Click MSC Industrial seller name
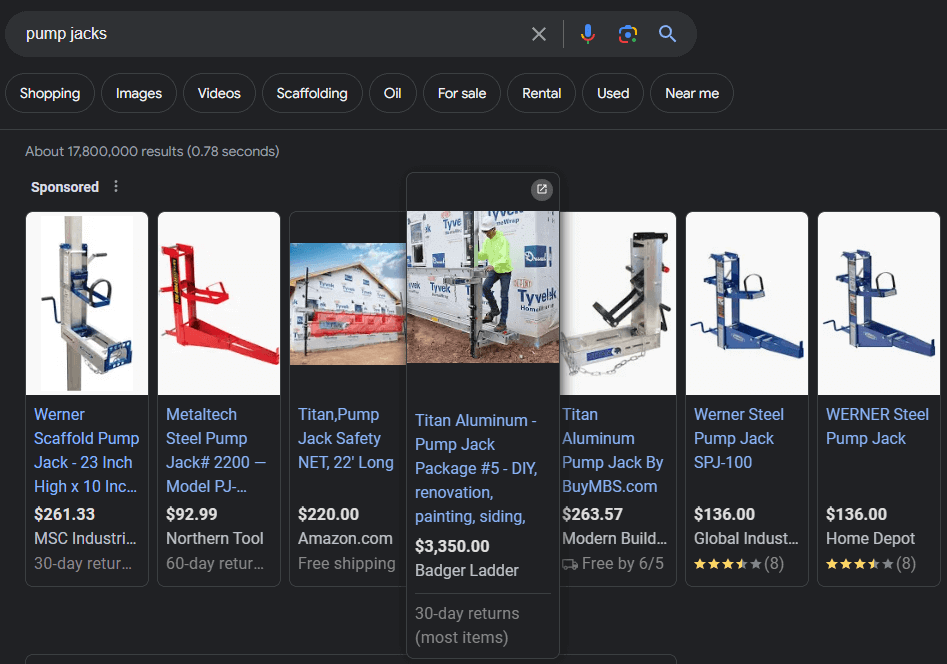The width and height of the screenshot is (947, 664). (x=85, y=538)
